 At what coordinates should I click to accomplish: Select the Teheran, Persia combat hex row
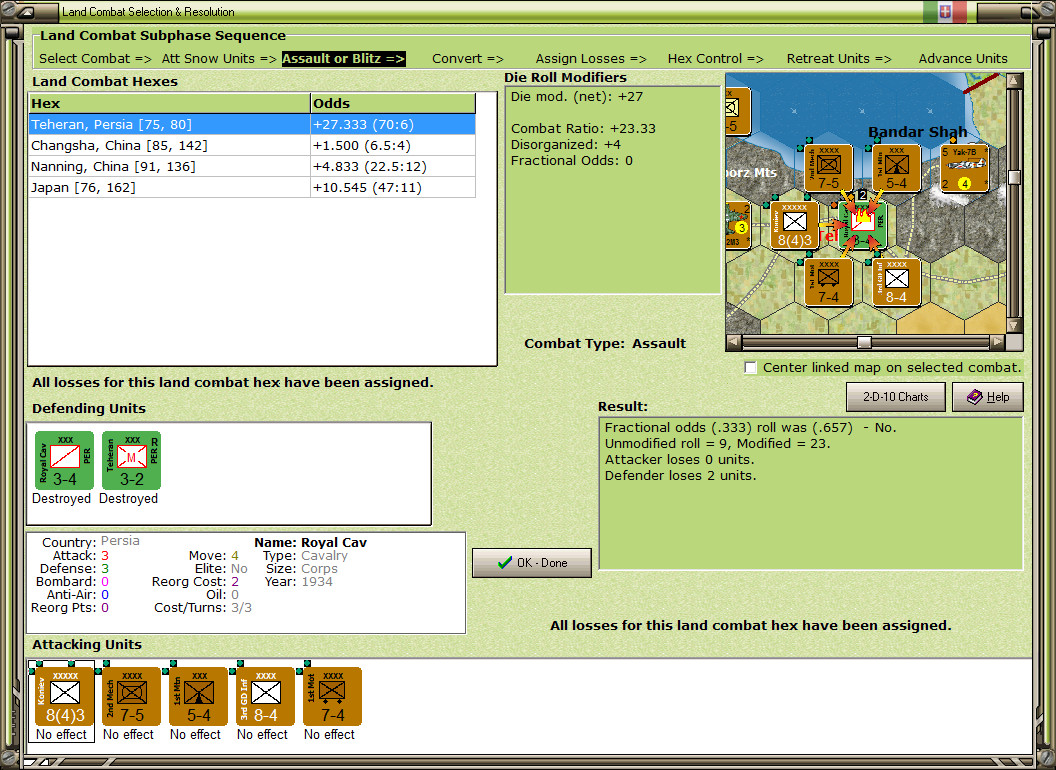tap(252, 125)
